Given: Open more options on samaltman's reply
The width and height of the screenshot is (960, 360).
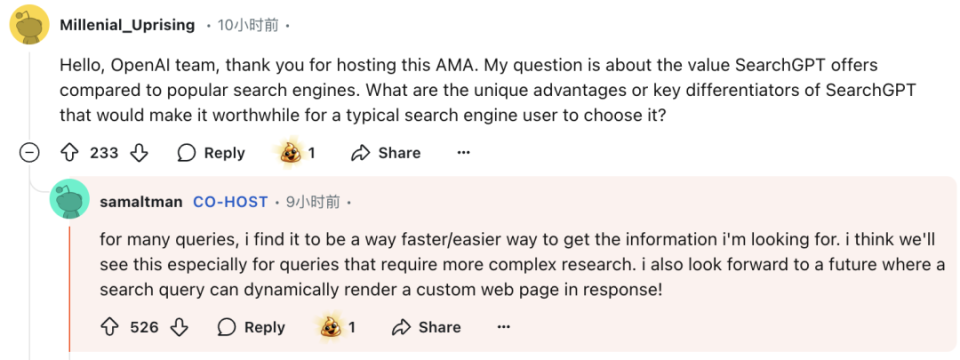Looking at the screenshot, I should coord(503,328).
